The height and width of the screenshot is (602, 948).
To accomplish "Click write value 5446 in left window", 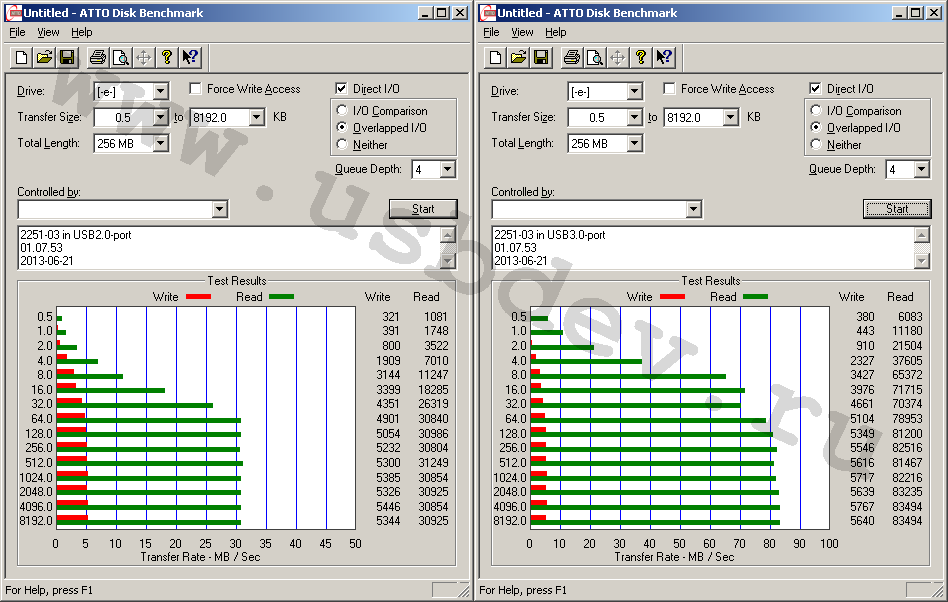I will (388, 507).
